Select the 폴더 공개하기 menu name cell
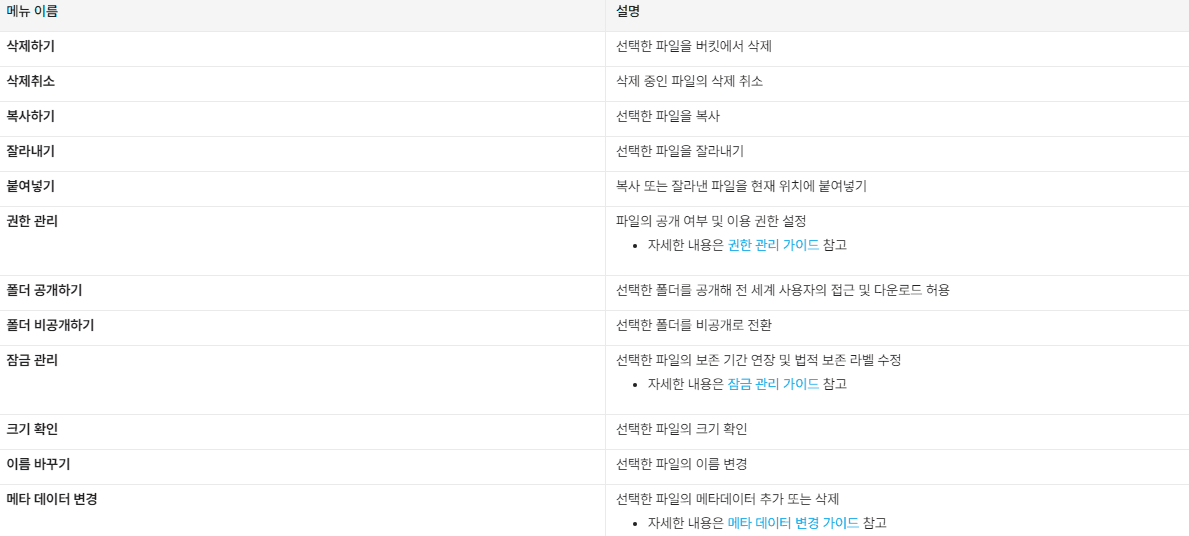The height and width of the screenshot is (536, 1189). tap(303, 293)
